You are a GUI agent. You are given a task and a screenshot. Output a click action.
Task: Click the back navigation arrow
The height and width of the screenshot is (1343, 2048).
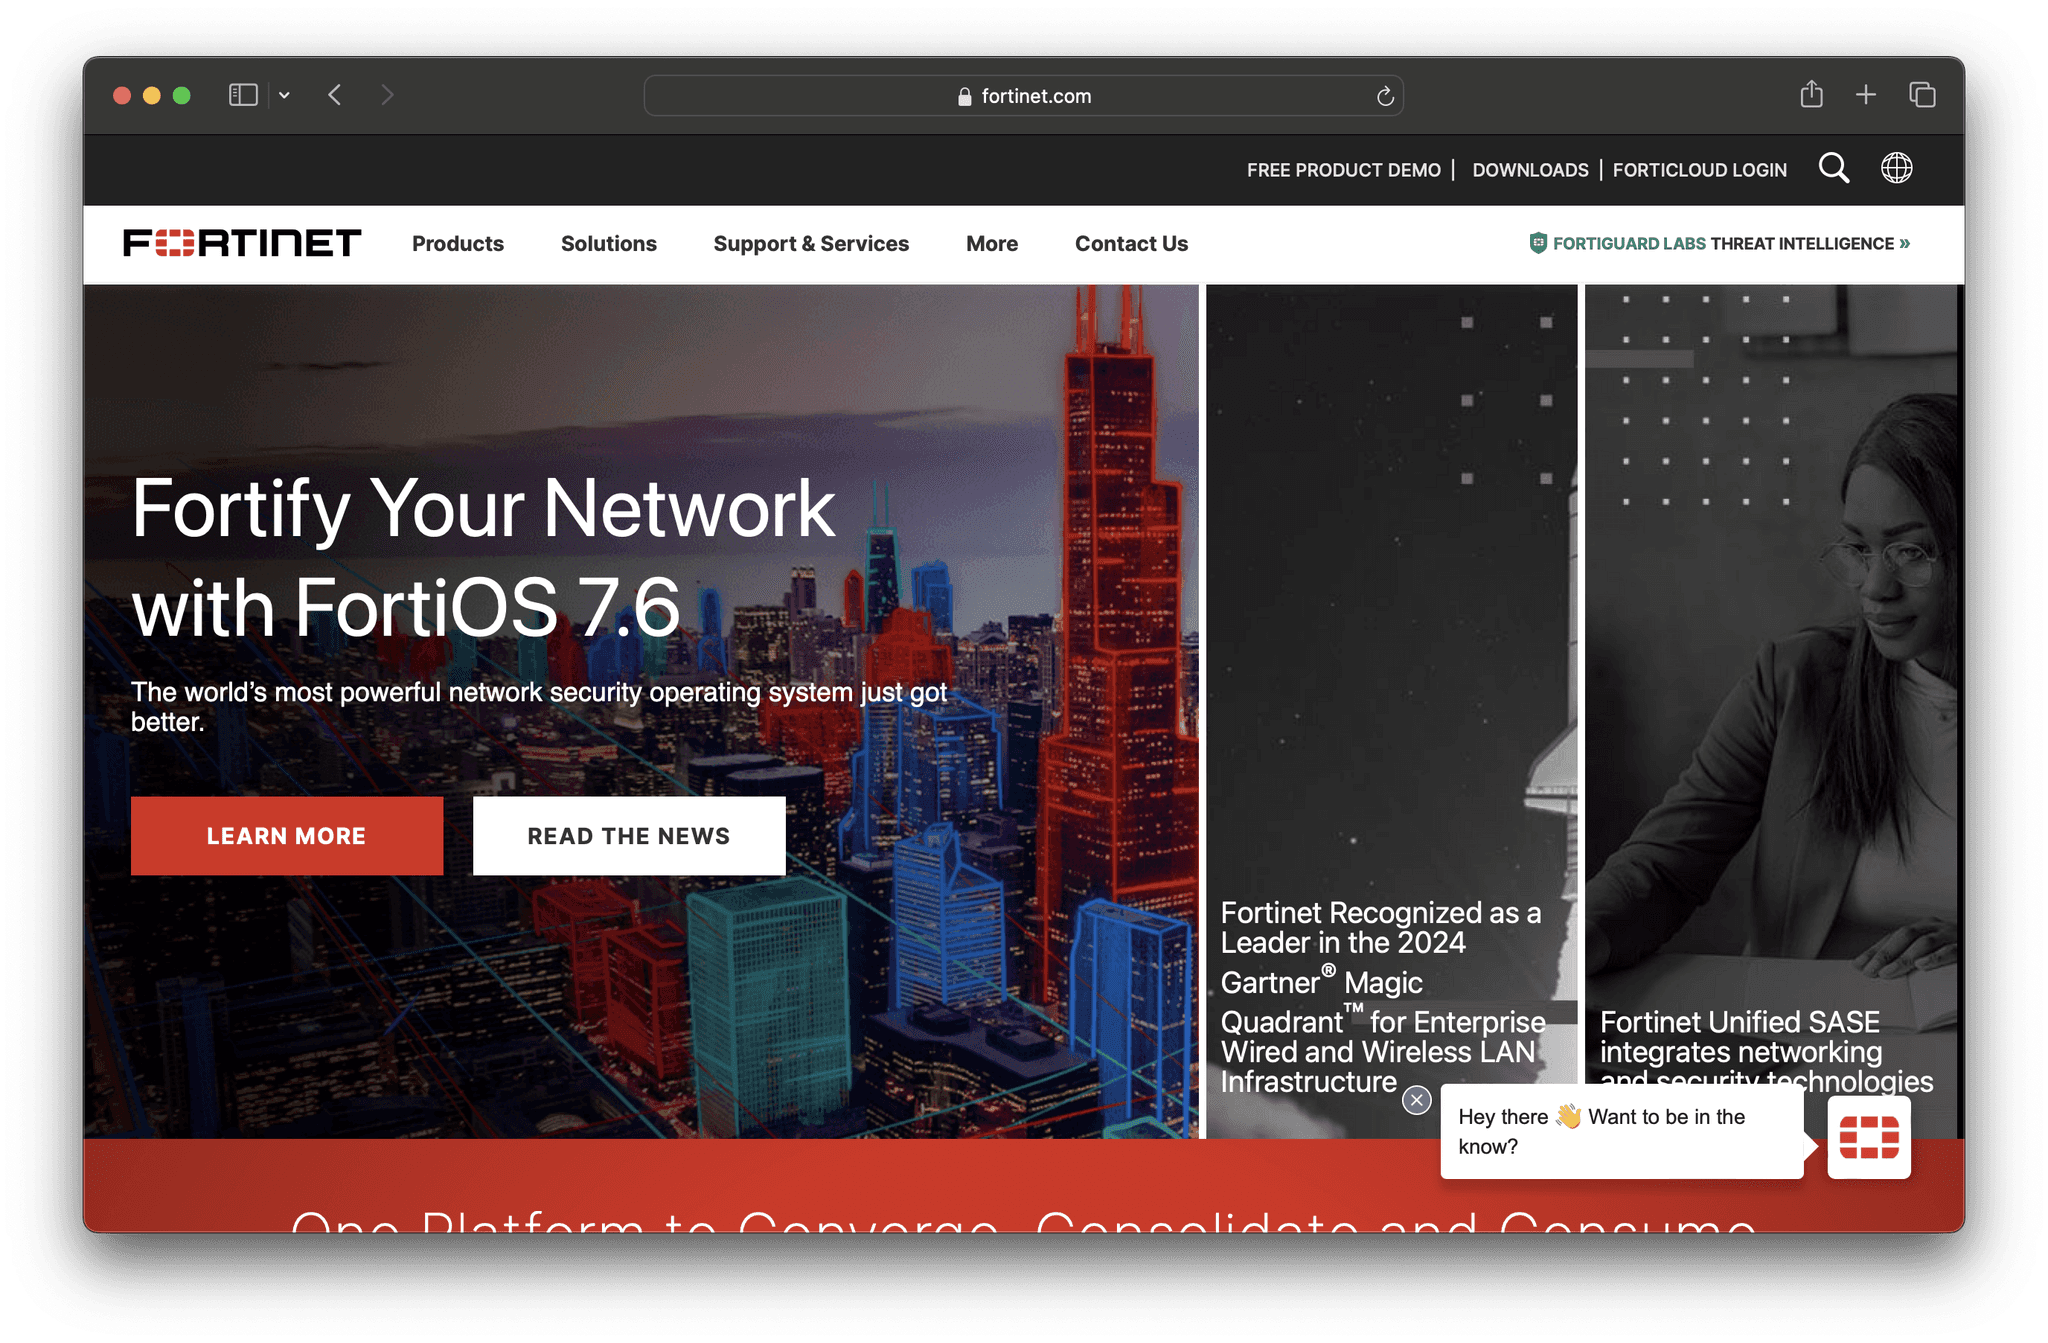click(335, 94)
